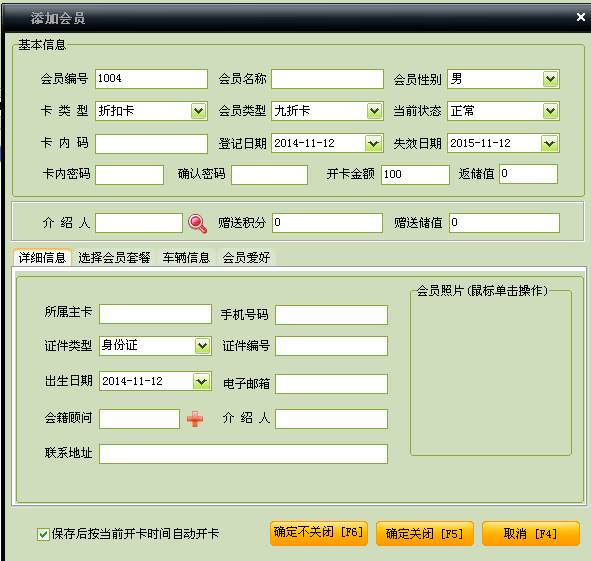The image size is (591, 561).
Task: Expand the 证件类型 dropdown showing 身份证
Action: 202,346
